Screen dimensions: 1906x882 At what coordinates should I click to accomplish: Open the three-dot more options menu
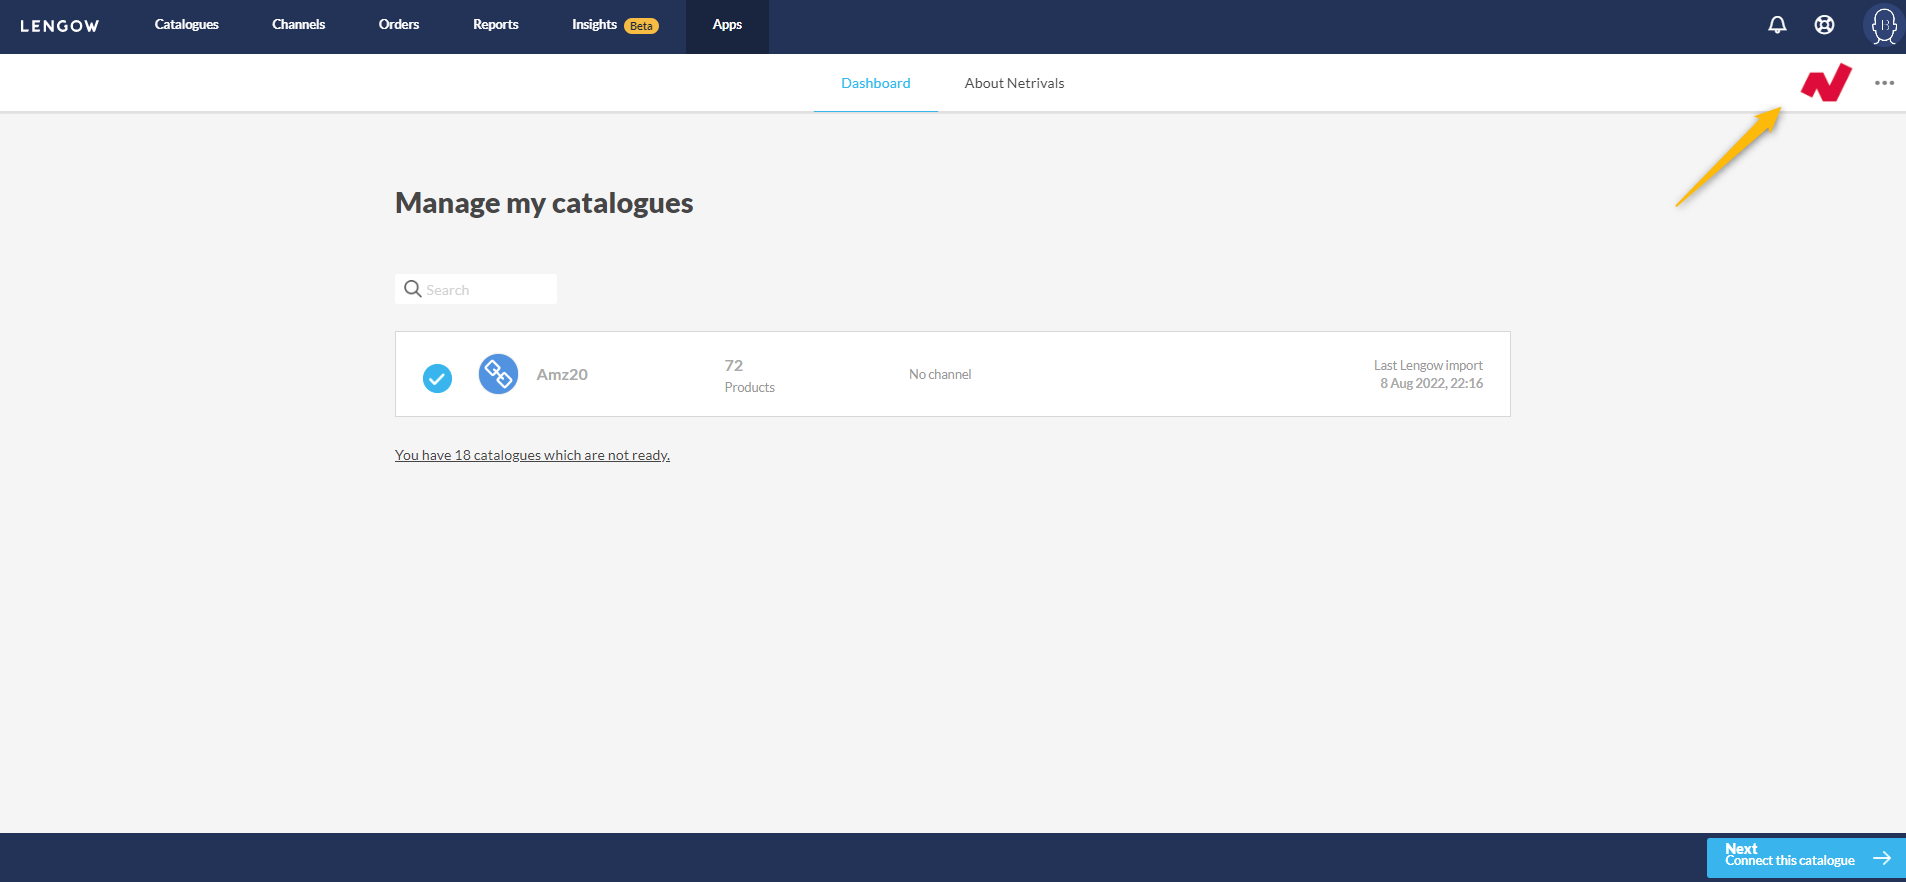pyautogui.click(x=1884, y=83)
